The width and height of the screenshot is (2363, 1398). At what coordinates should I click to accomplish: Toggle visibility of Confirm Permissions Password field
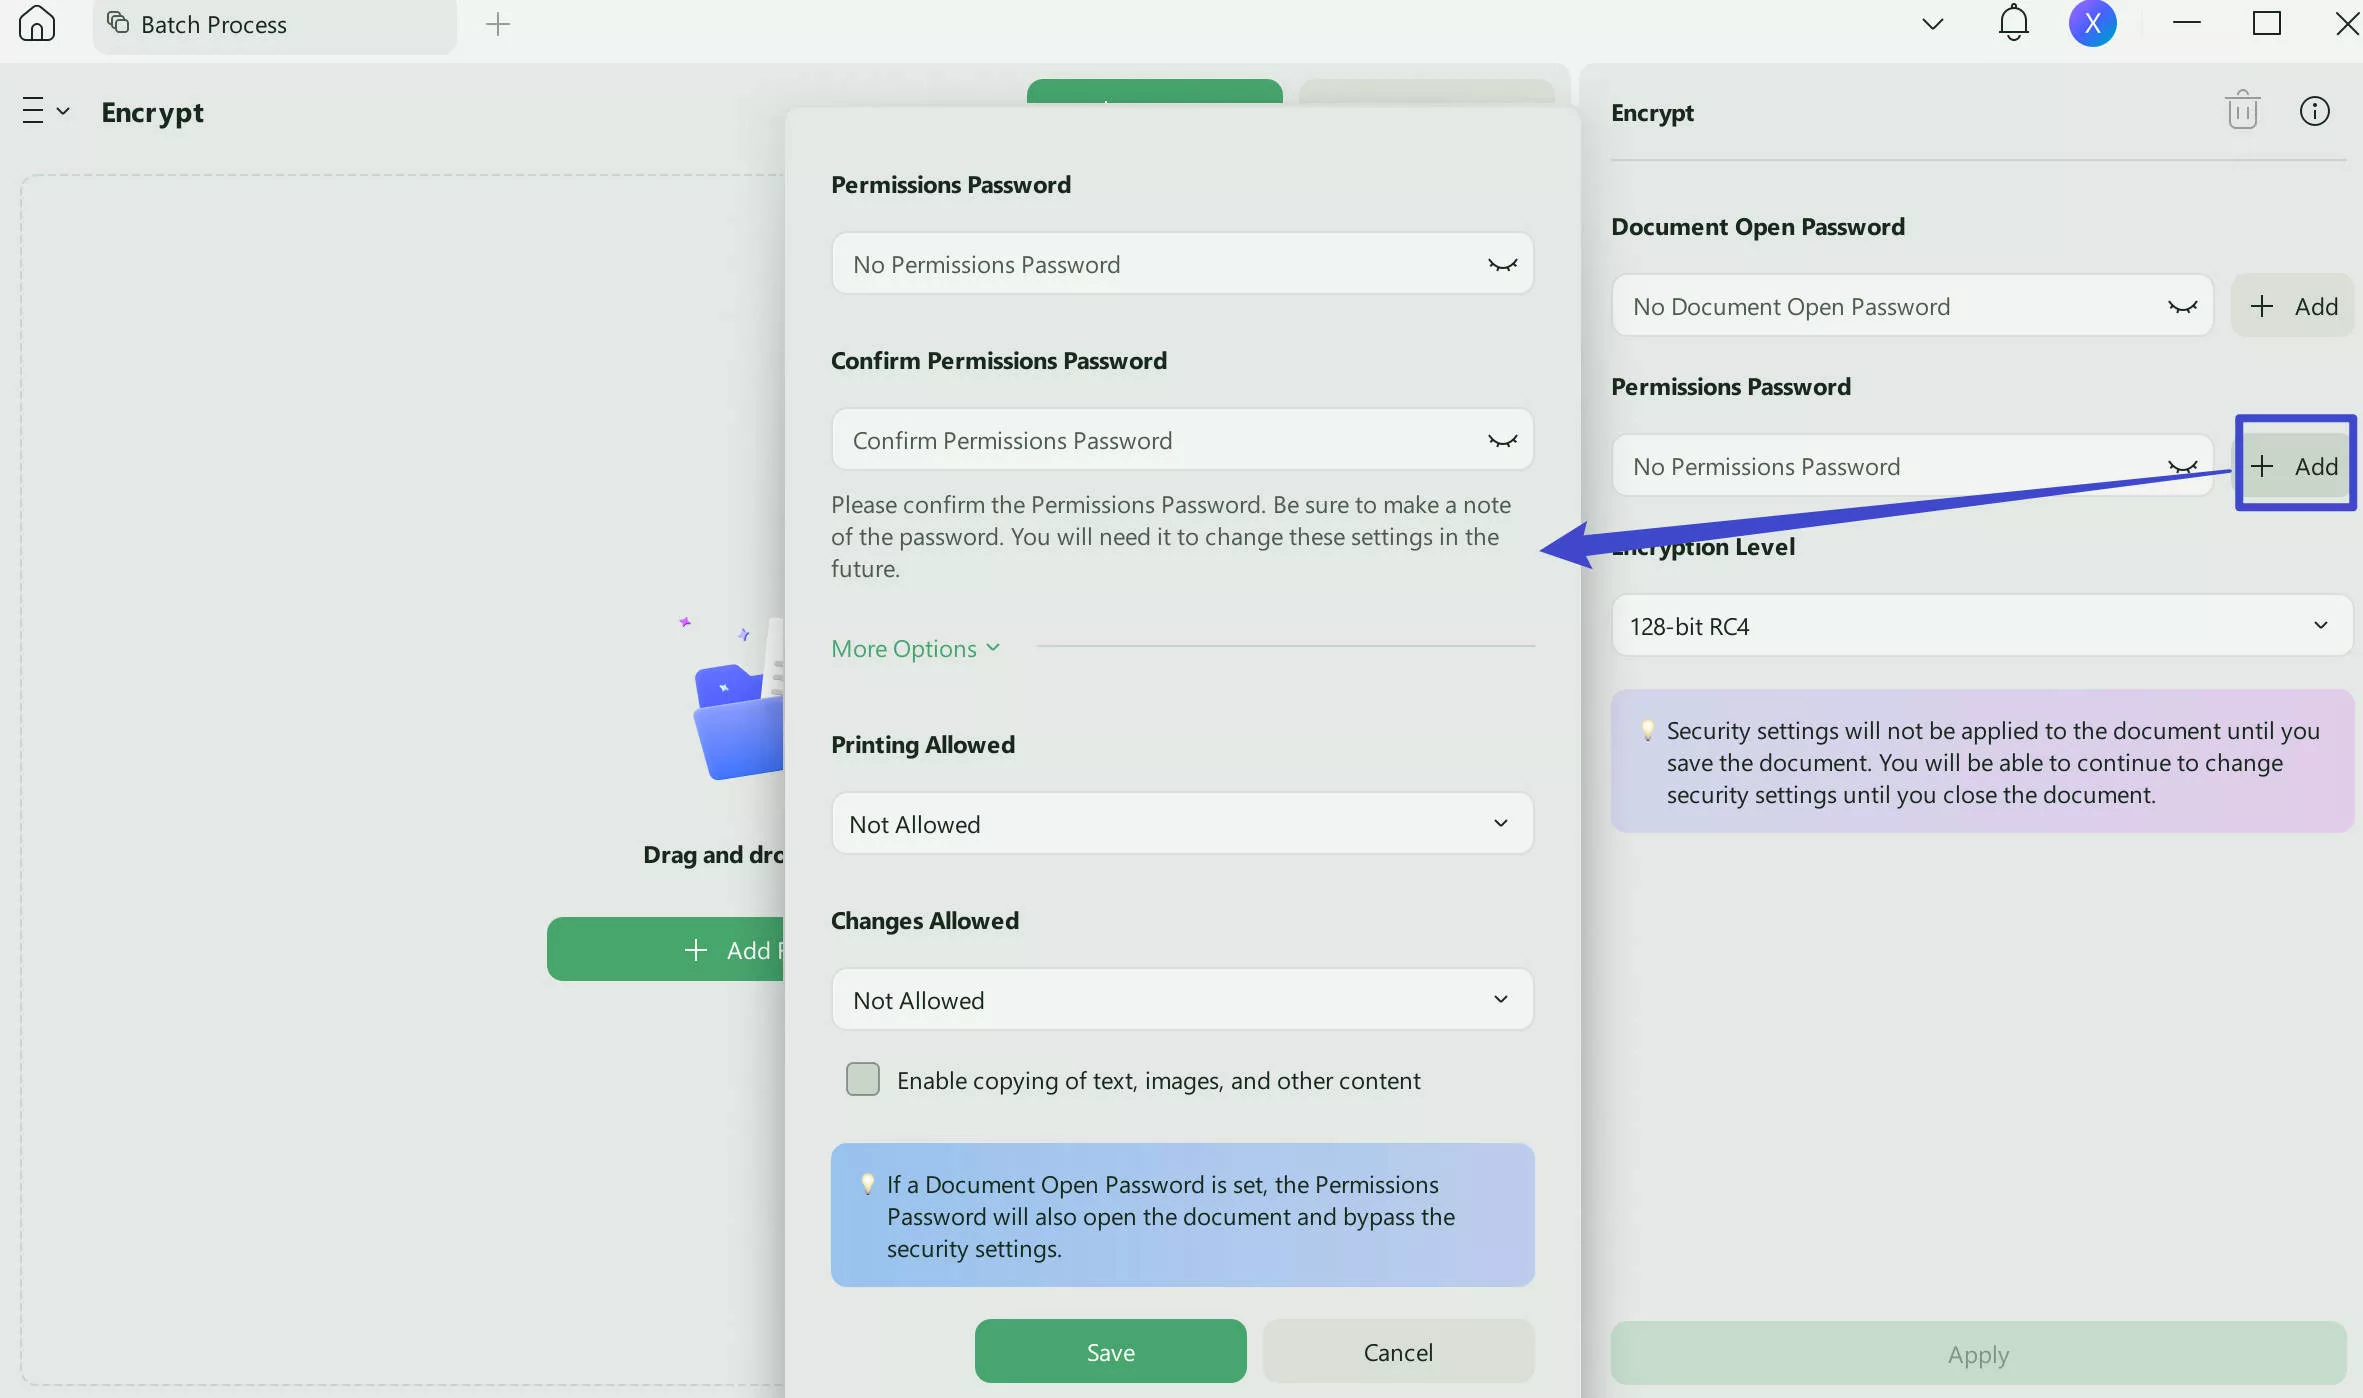pos(1502,441)
